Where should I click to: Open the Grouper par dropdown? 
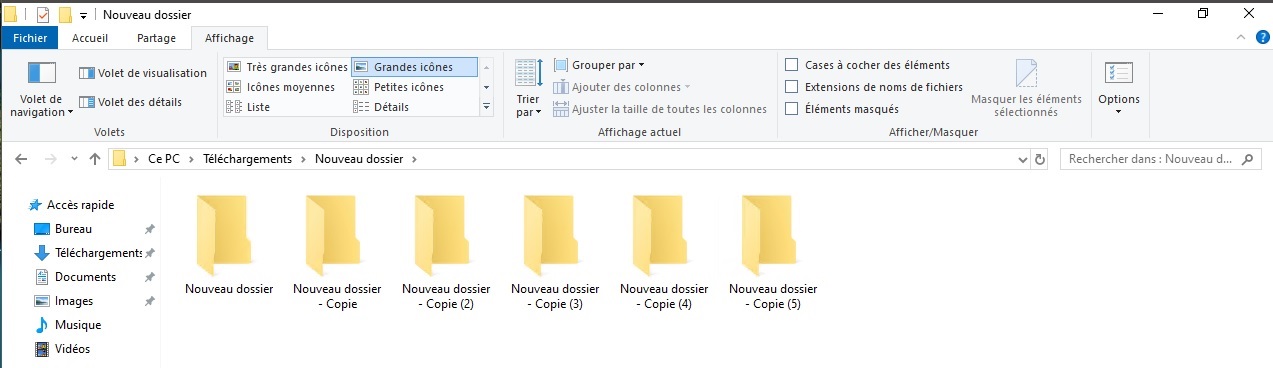point(599,65)
